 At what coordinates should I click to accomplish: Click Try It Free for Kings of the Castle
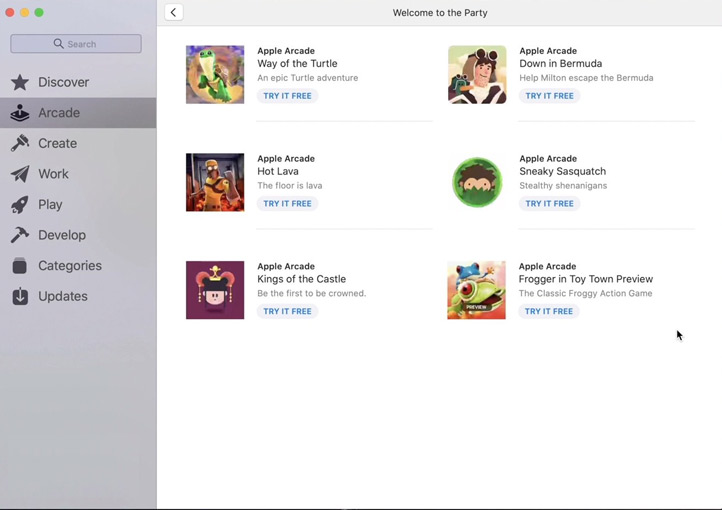287,312
